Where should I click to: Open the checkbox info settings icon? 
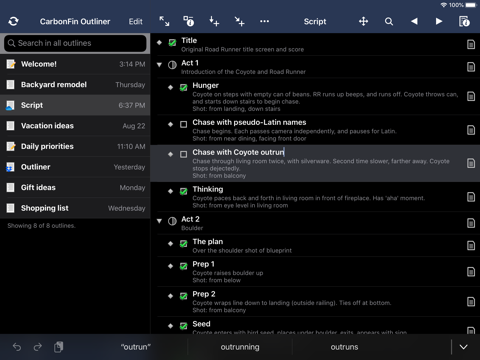coord(189,21)
